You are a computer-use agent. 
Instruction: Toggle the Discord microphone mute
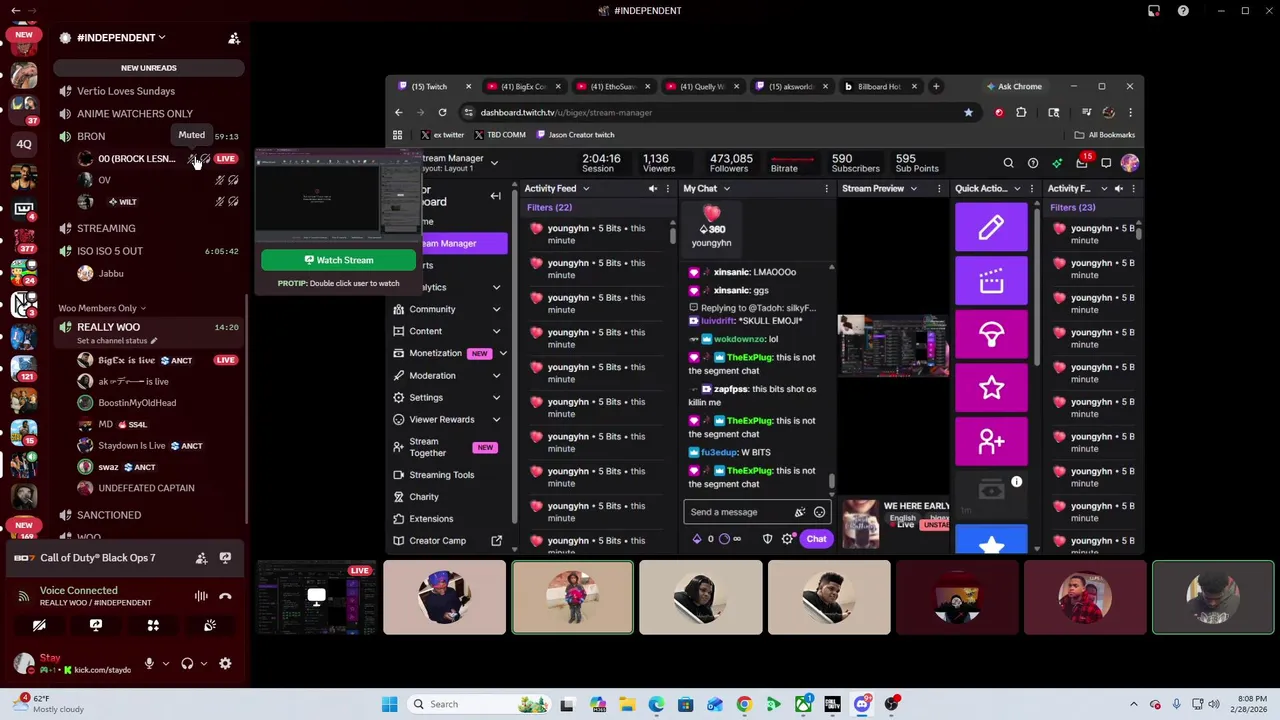pyautogui.click(x=149, y=663)
